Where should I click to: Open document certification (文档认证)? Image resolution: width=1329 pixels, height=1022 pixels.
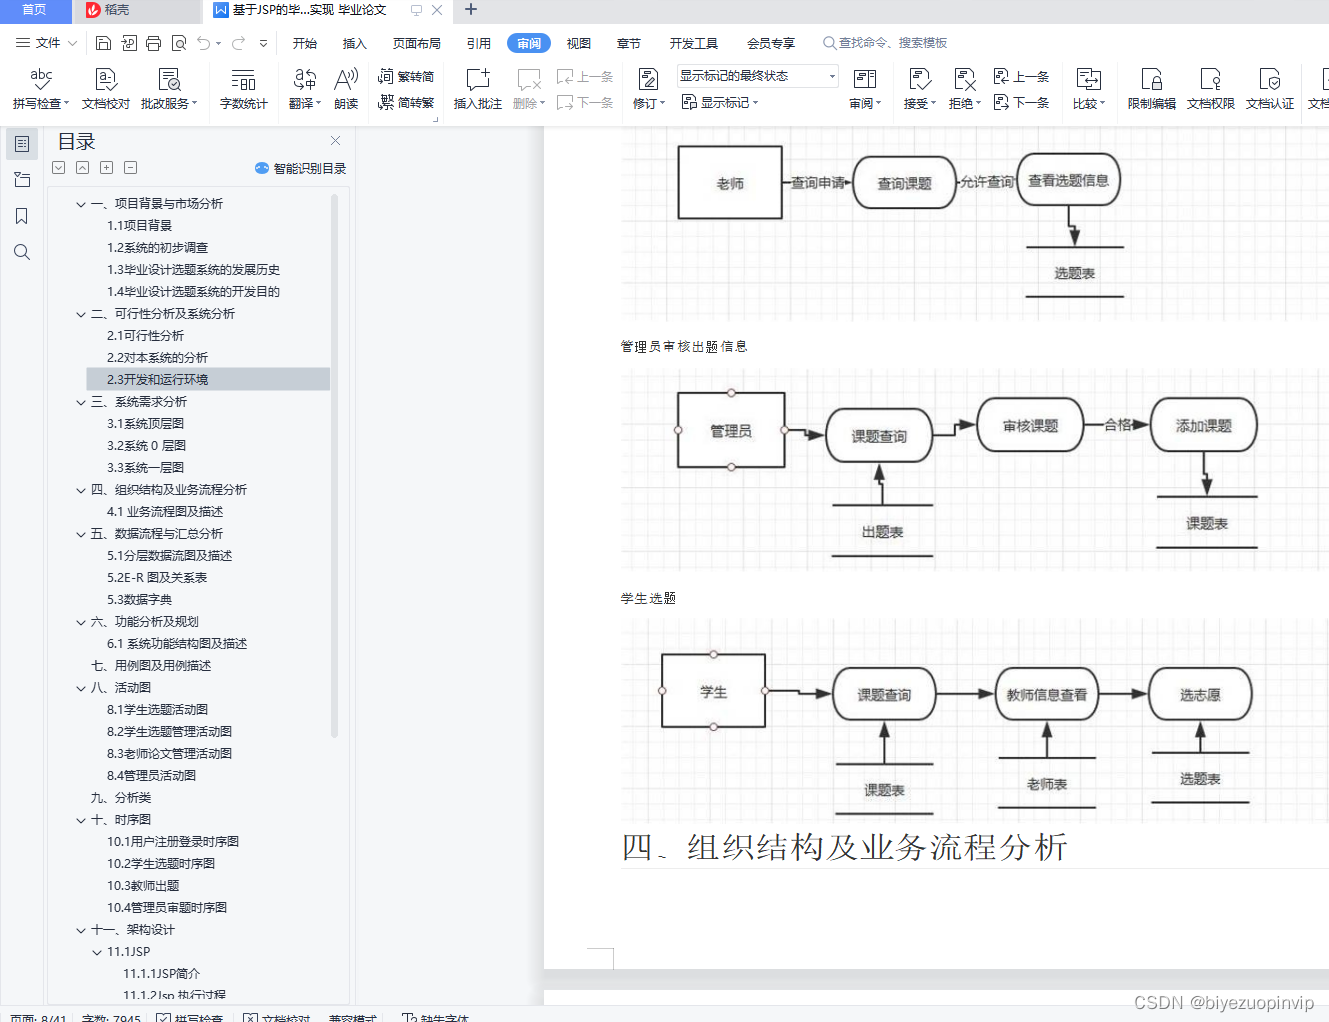pos(1270,88)
